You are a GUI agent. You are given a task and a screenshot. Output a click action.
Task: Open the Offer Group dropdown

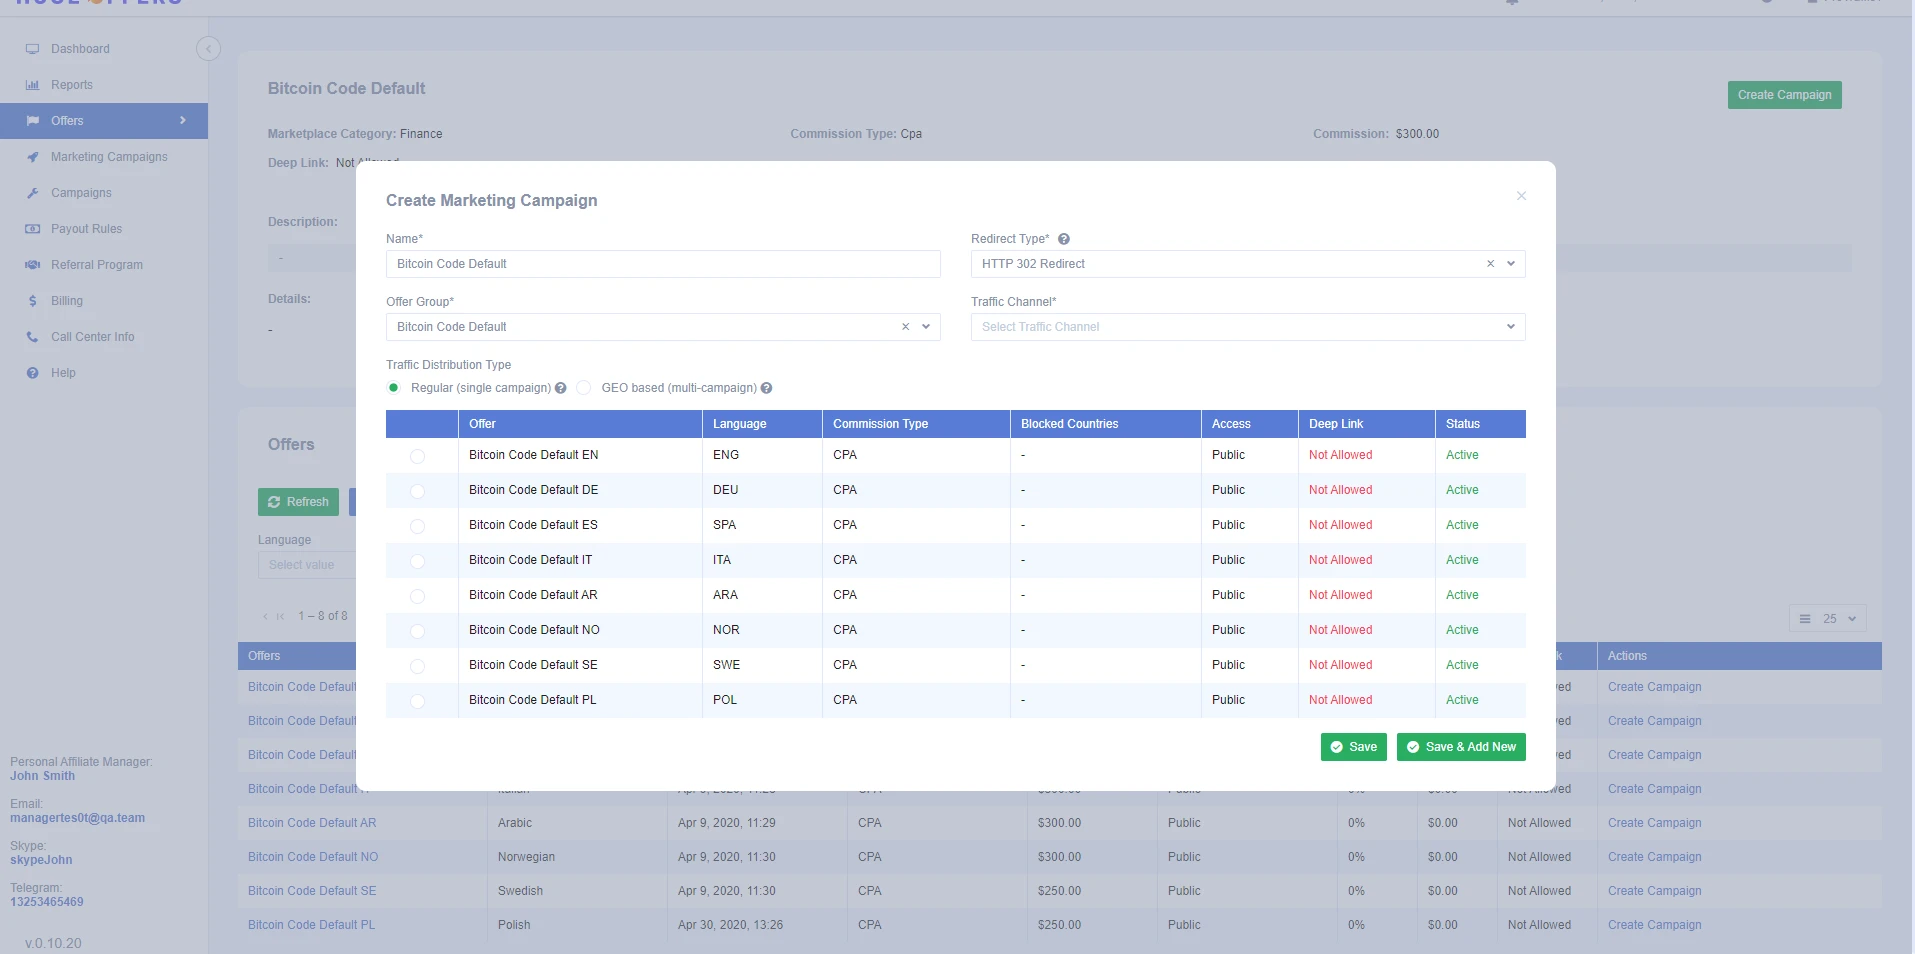click(x=926, y=327)
